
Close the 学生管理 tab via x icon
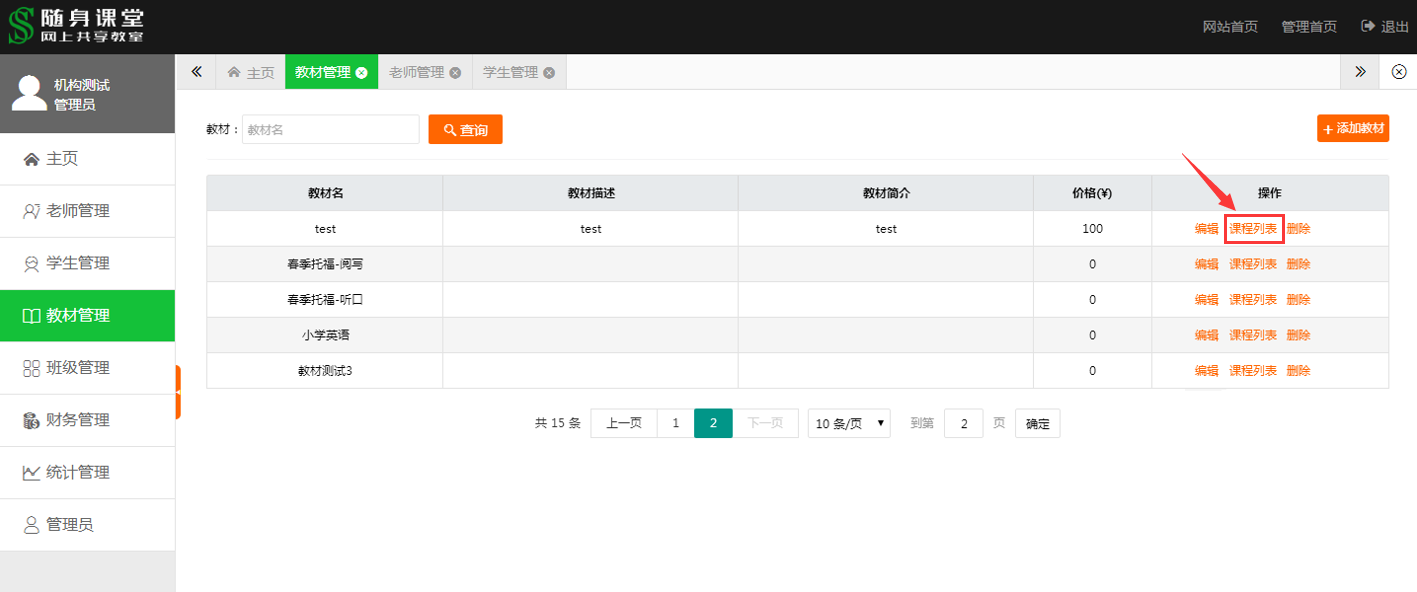click(x=549, y=72)
